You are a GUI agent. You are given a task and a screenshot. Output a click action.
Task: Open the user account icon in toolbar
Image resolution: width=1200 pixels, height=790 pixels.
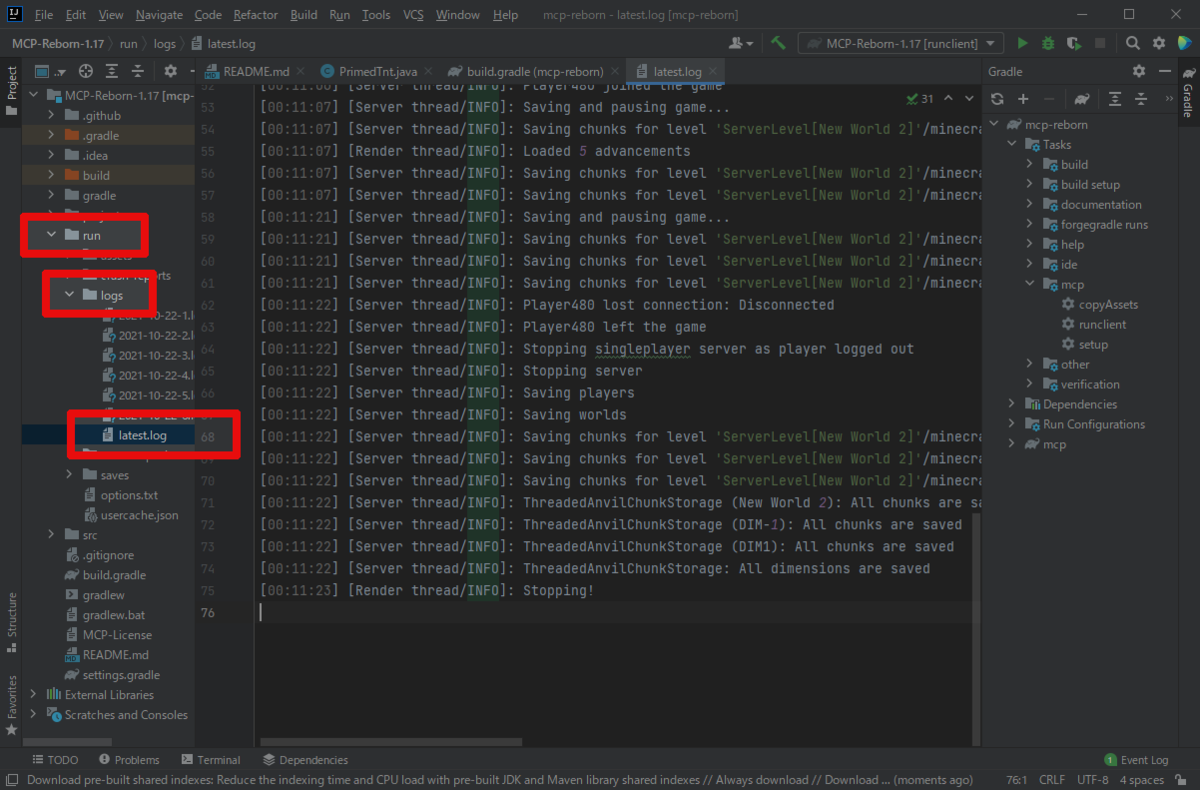pos(741,43)
